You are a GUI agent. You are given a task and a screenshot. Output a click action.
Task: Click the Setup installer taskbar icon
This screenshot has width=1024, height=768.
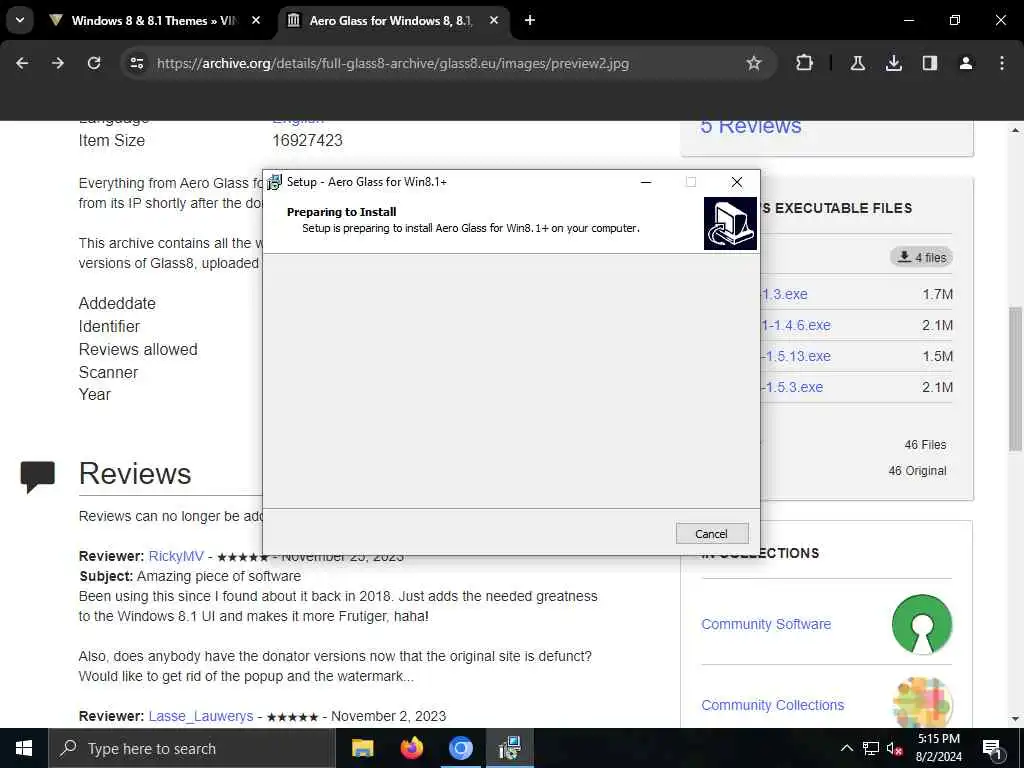pos(509,748)
